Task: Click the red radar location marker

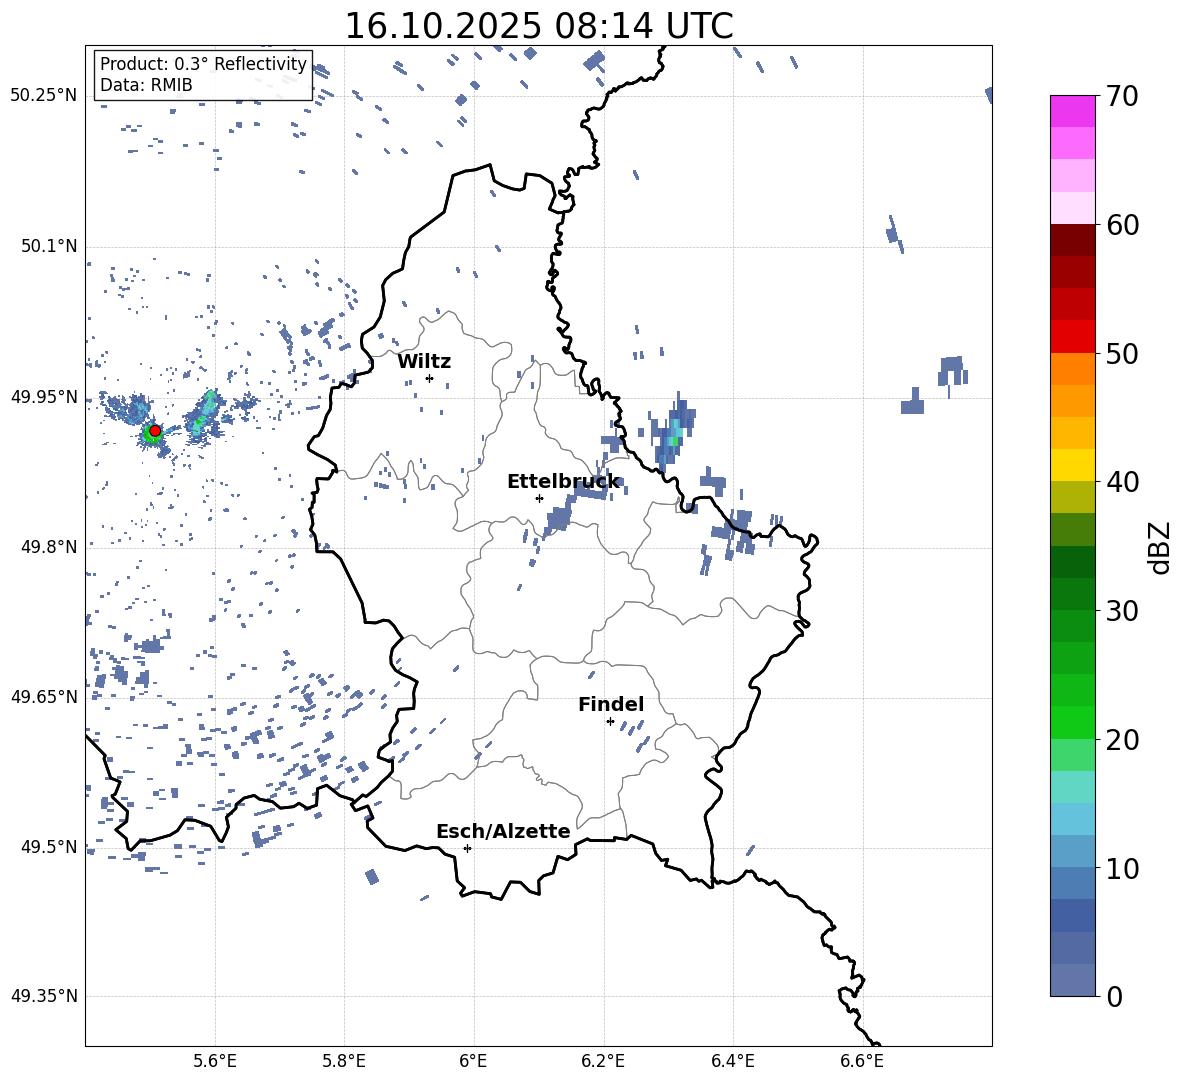Action: 155,431
